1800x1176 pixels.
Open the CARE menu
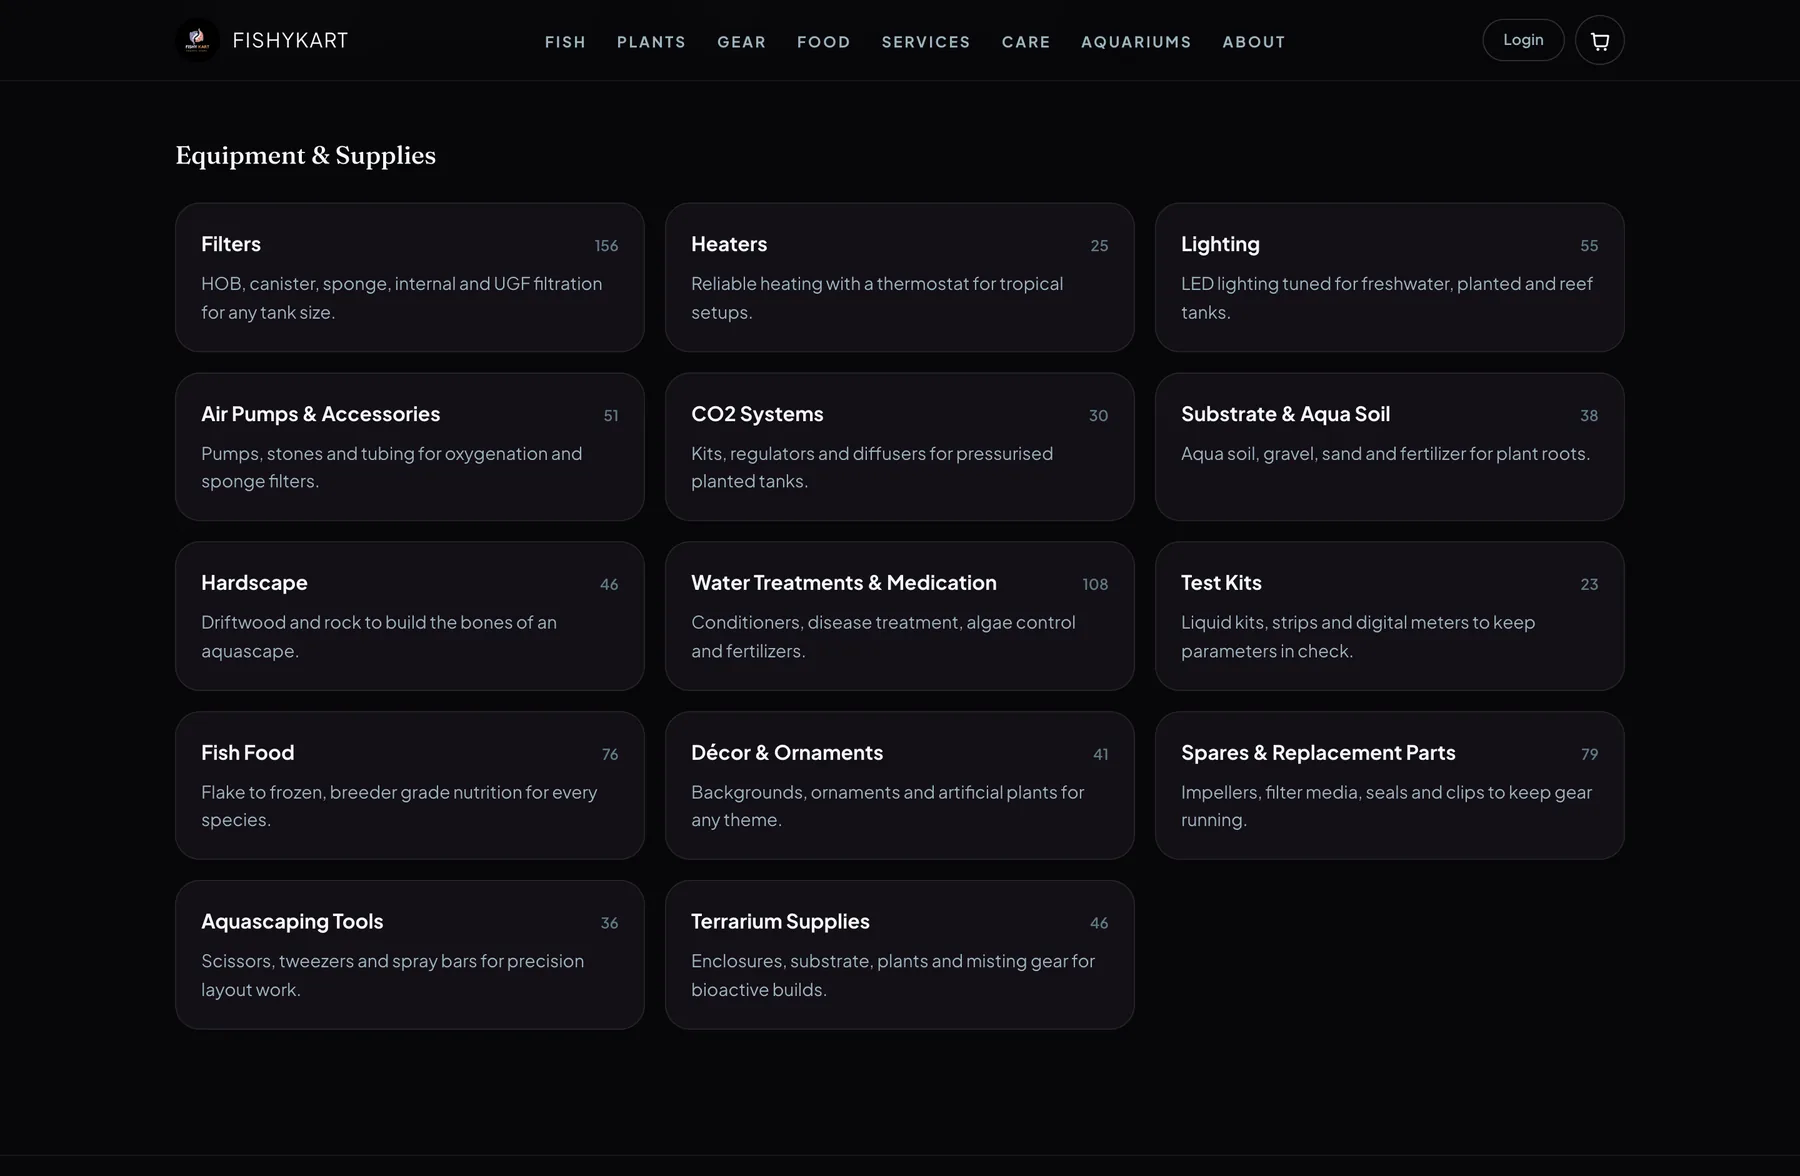tap(1026, 42)
